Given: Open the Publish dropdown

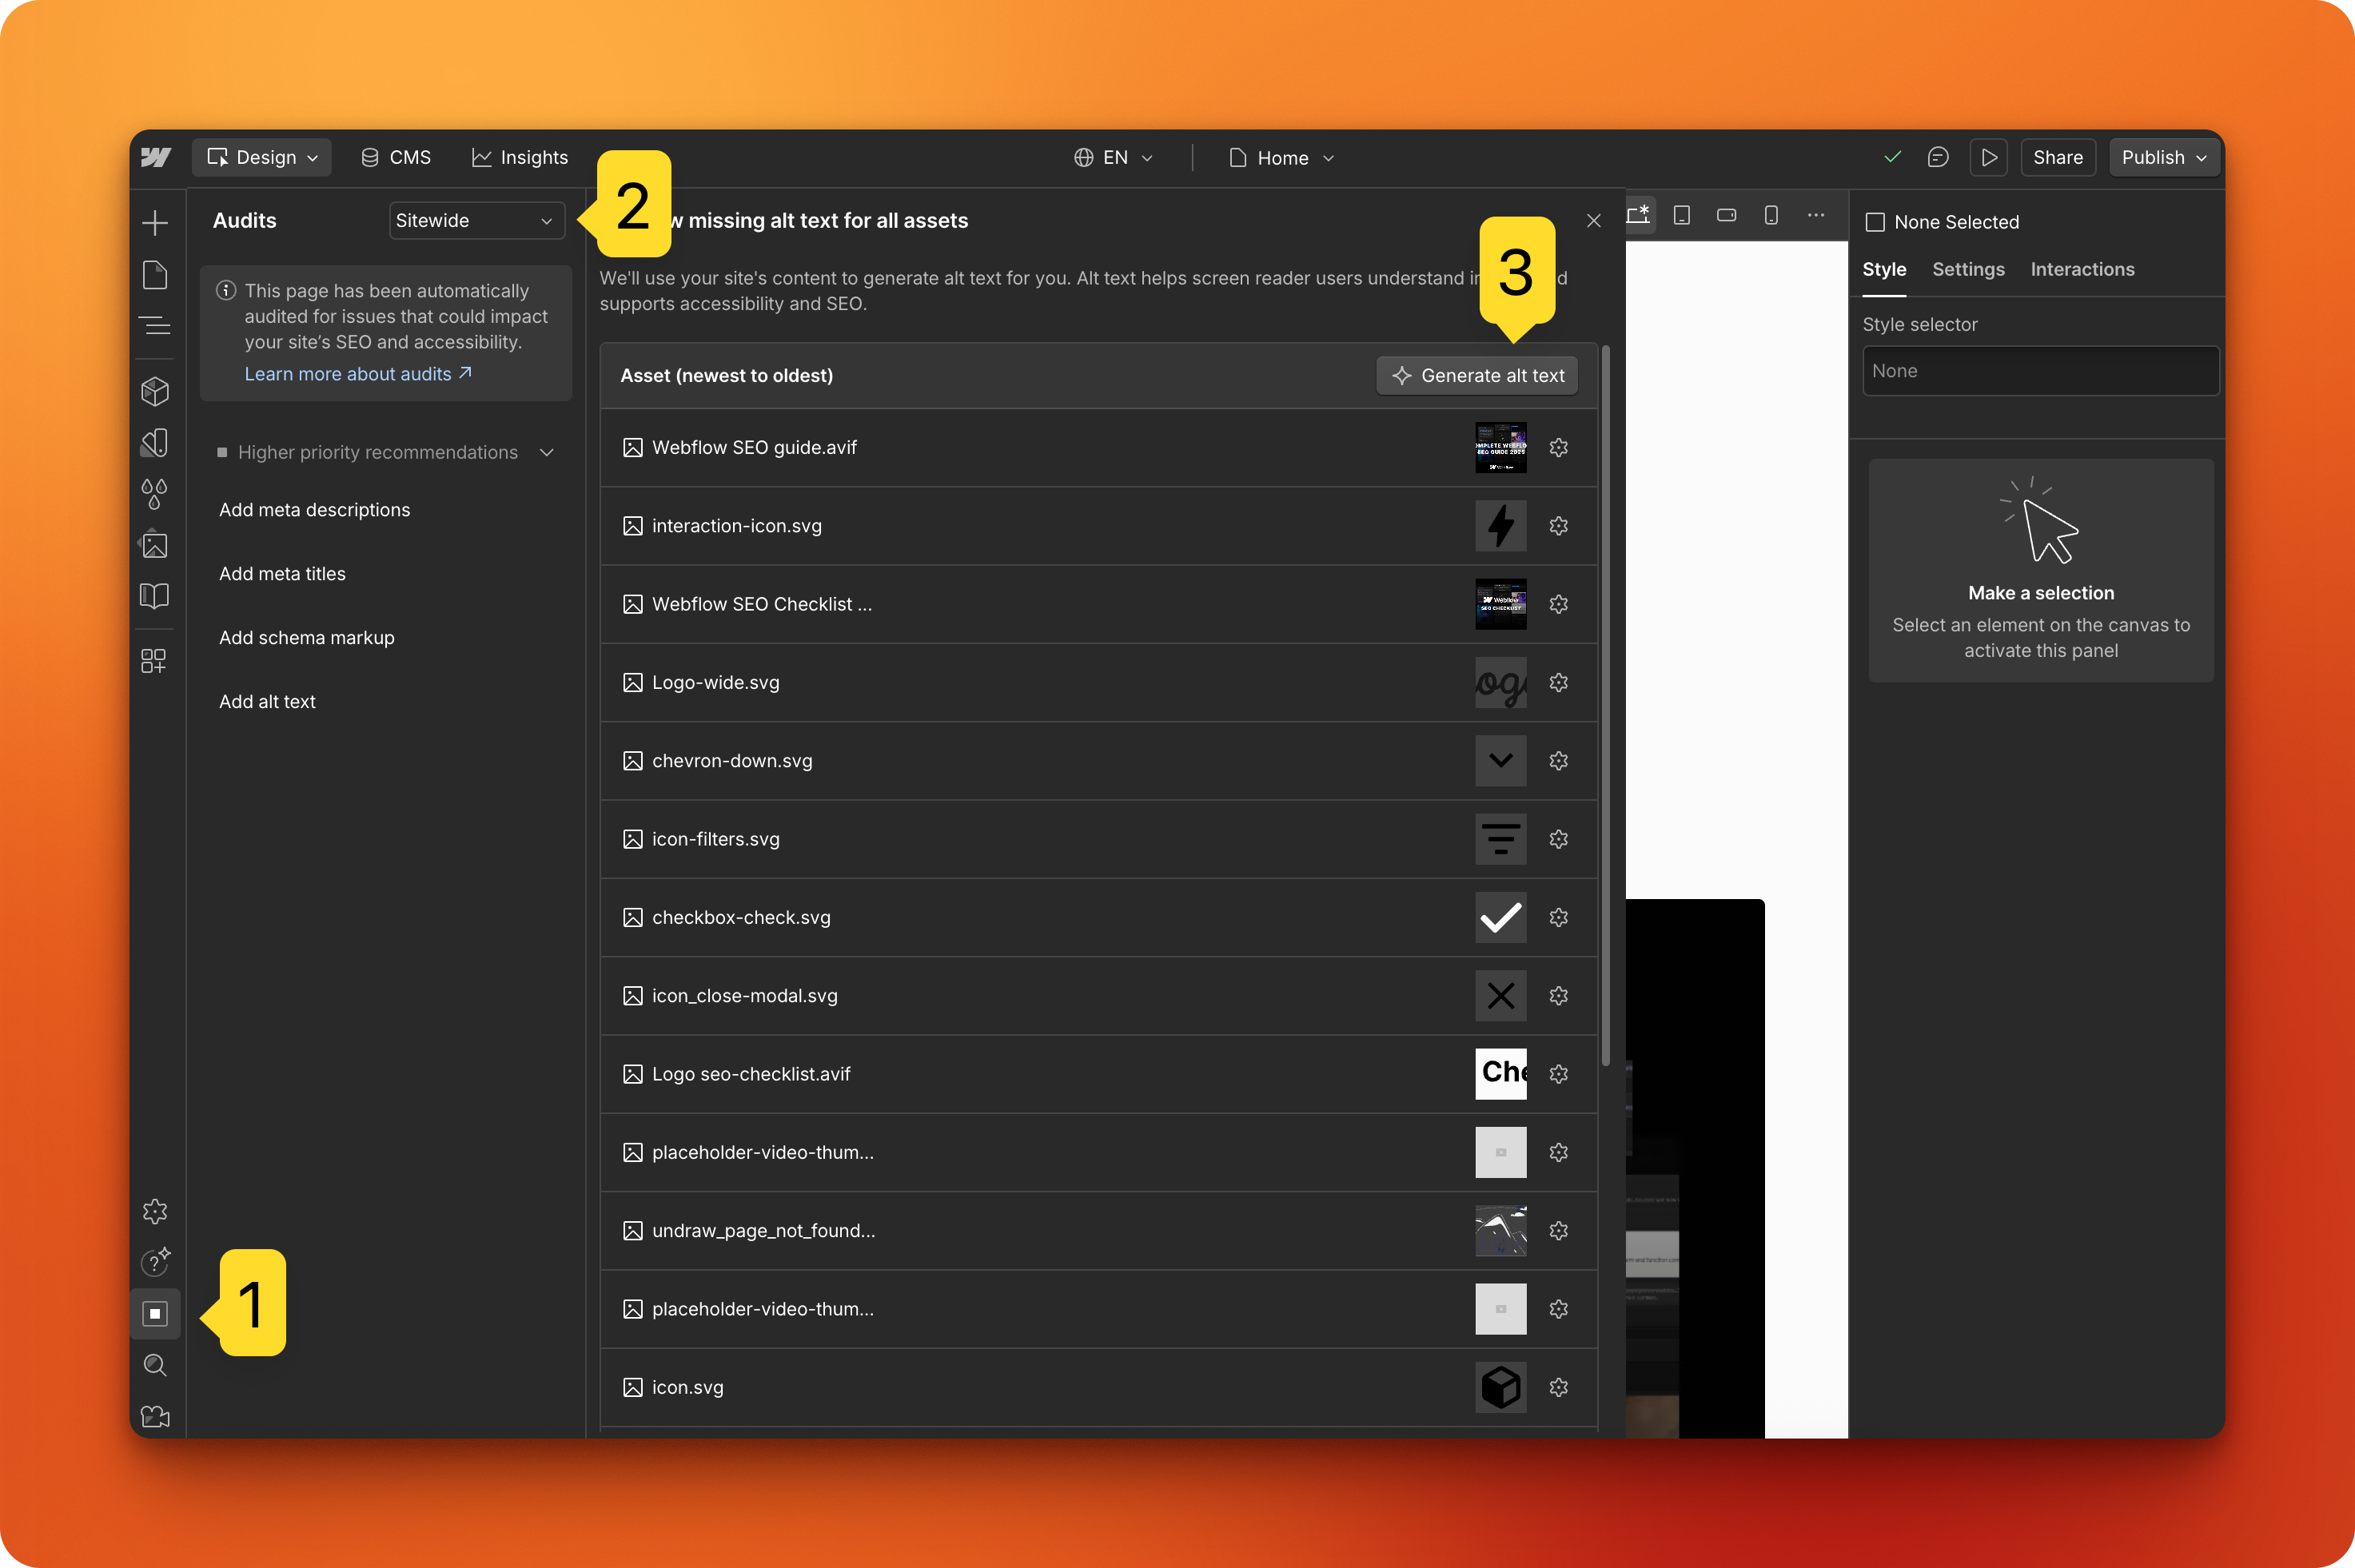Looking at the screenshot, I should tap(2163, 158).
